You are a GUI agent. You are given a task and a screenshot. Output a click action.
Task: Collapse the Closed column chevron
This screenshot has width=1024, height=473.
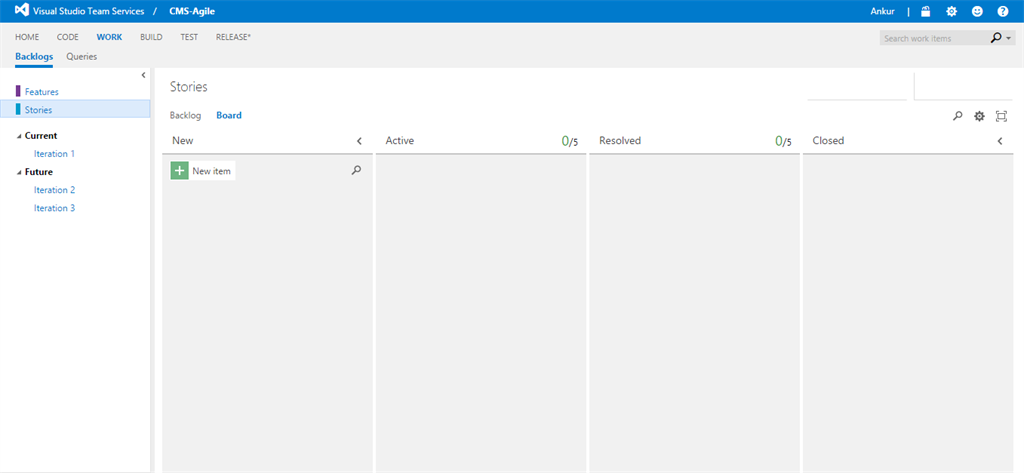tap(1000, 140)
